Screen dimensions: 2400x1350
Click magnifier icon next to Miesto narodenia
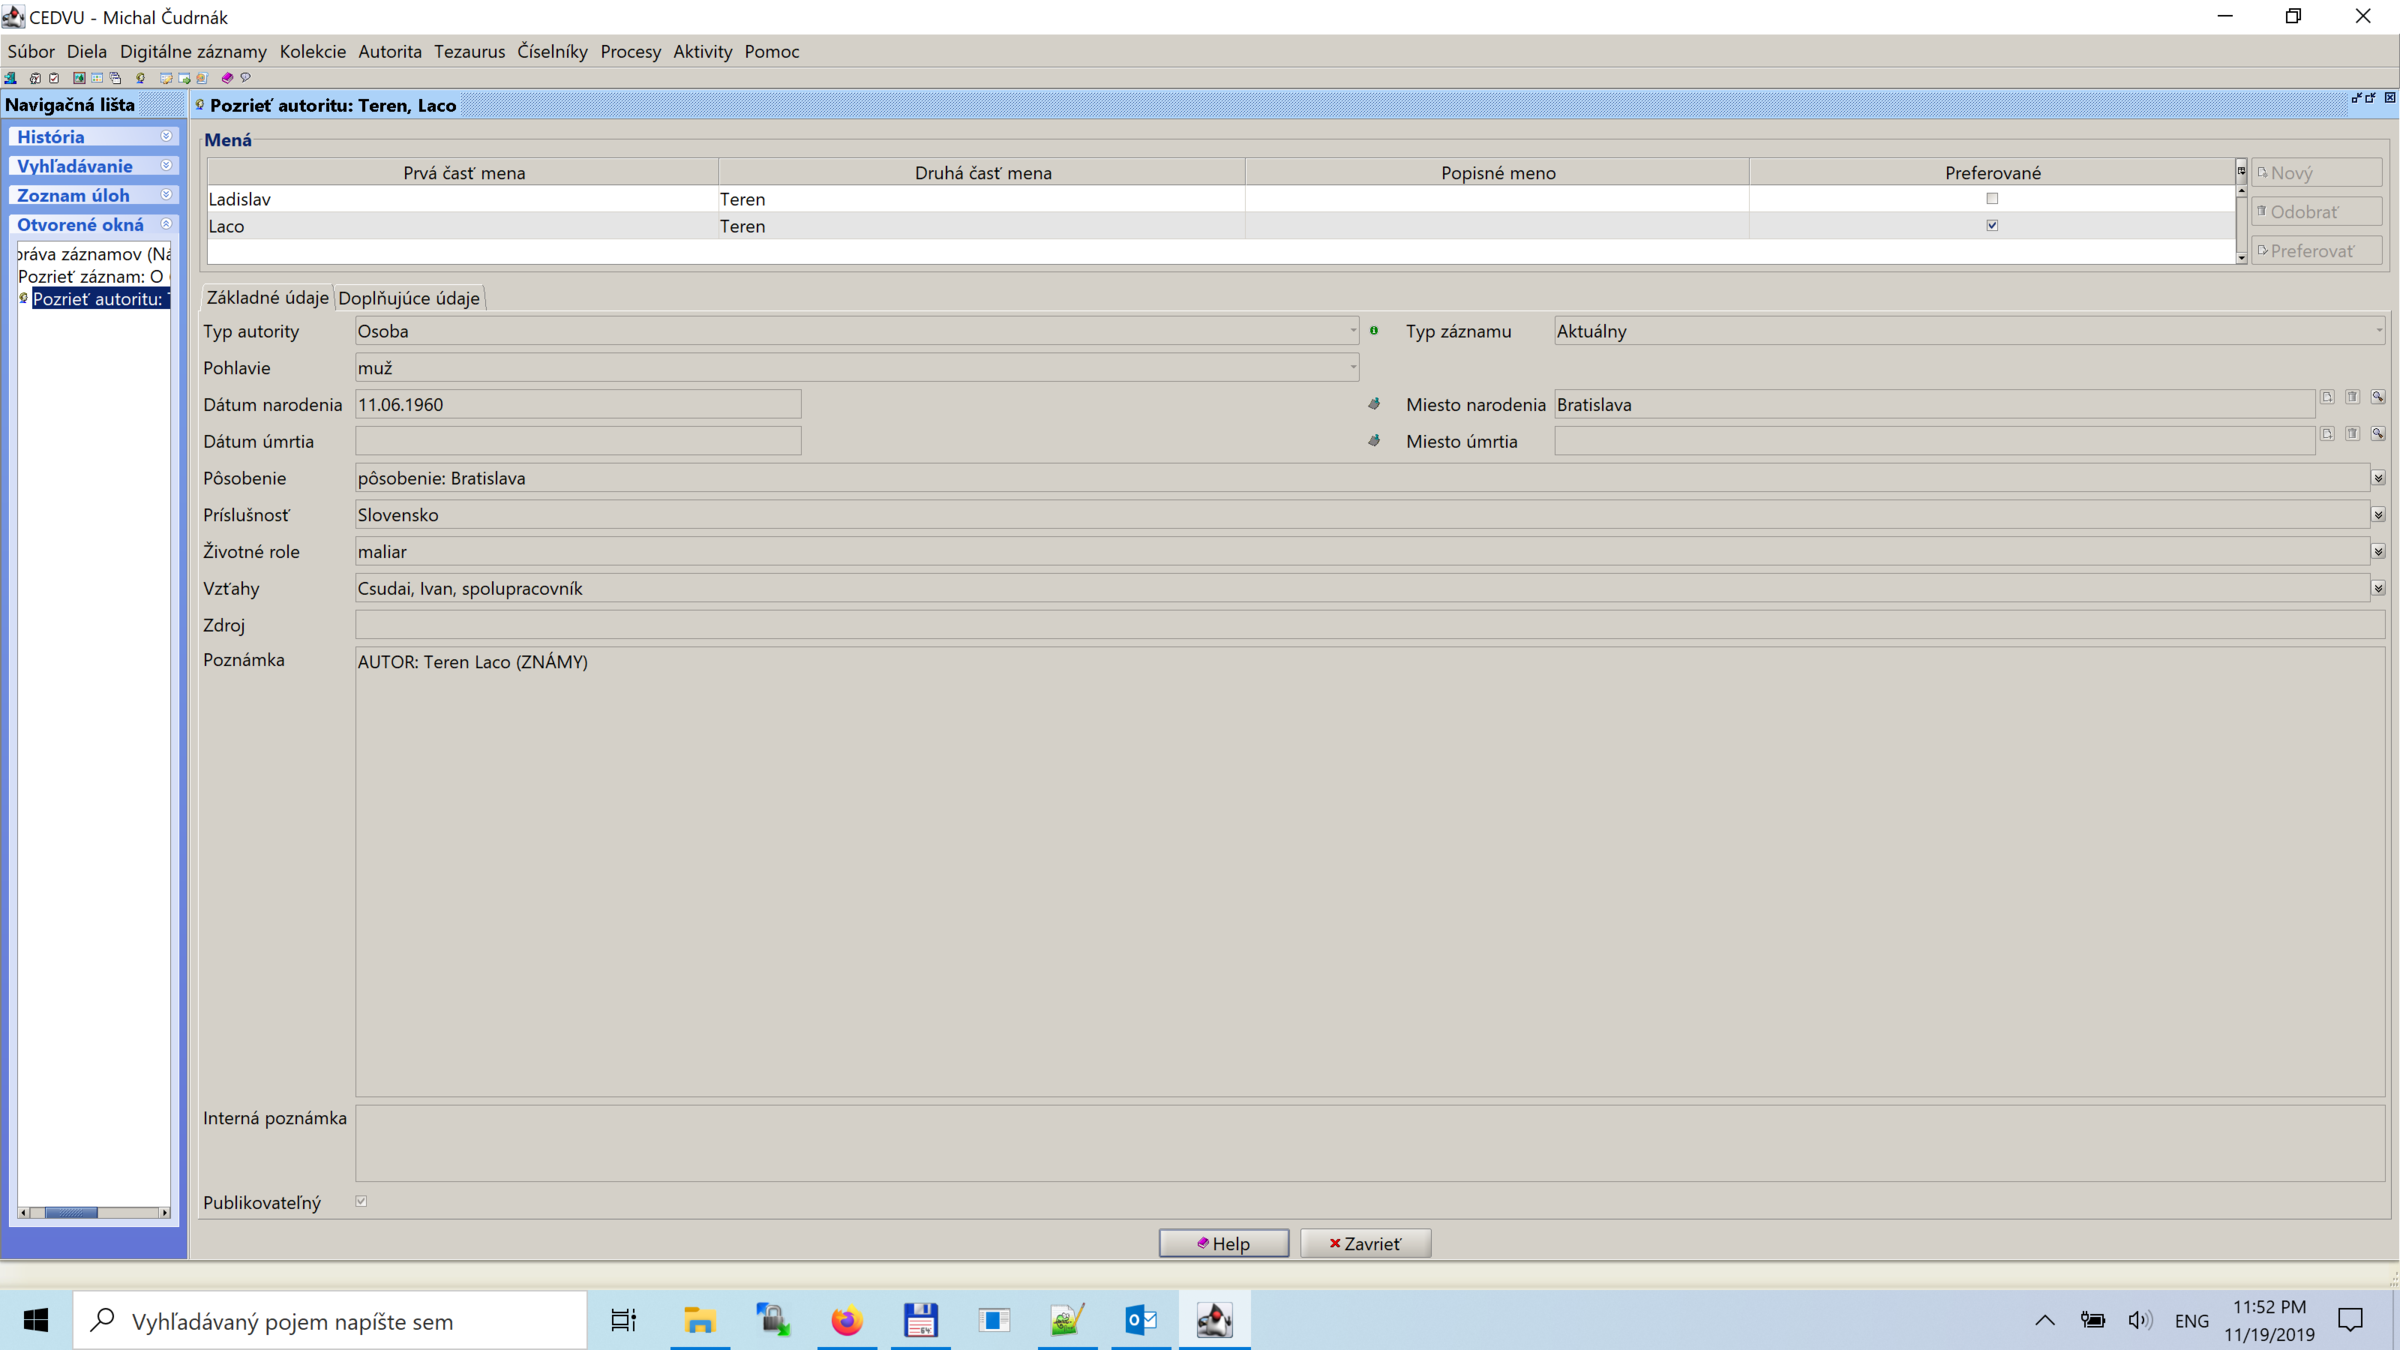click(2378, 398)
